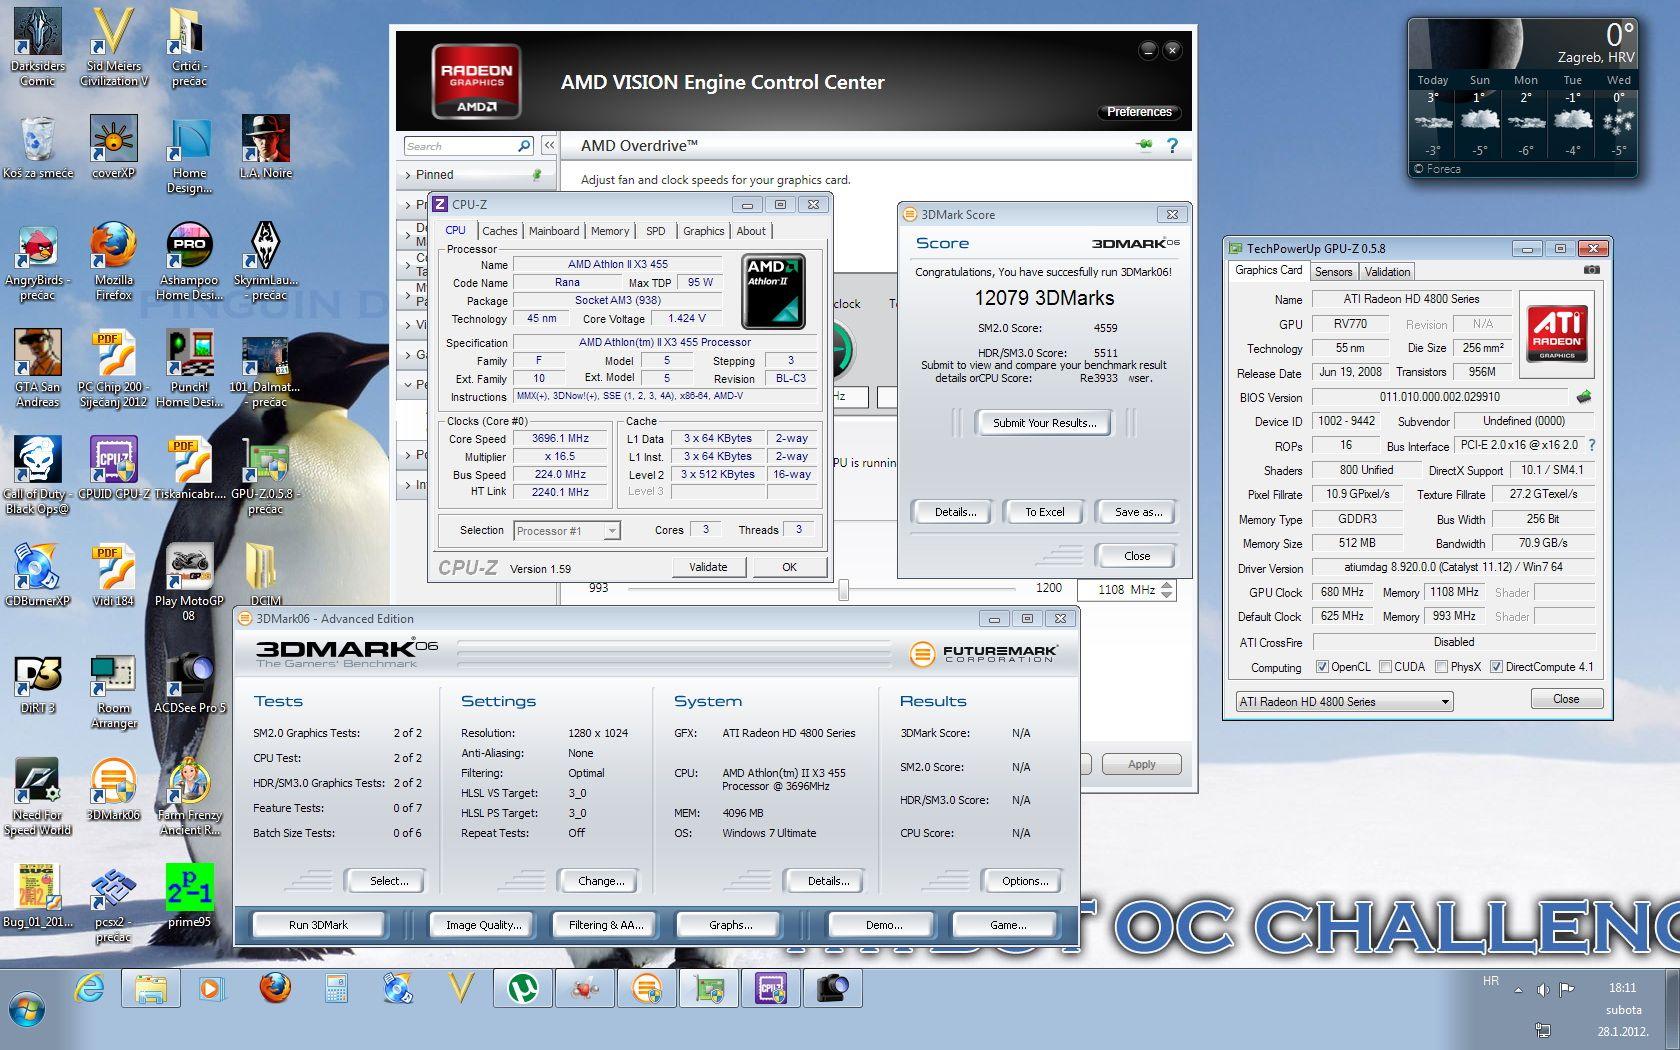Open pcsx2 desktop shortcut
Viewport: 1680px width, 1050px height.
(x=113, y=903)
